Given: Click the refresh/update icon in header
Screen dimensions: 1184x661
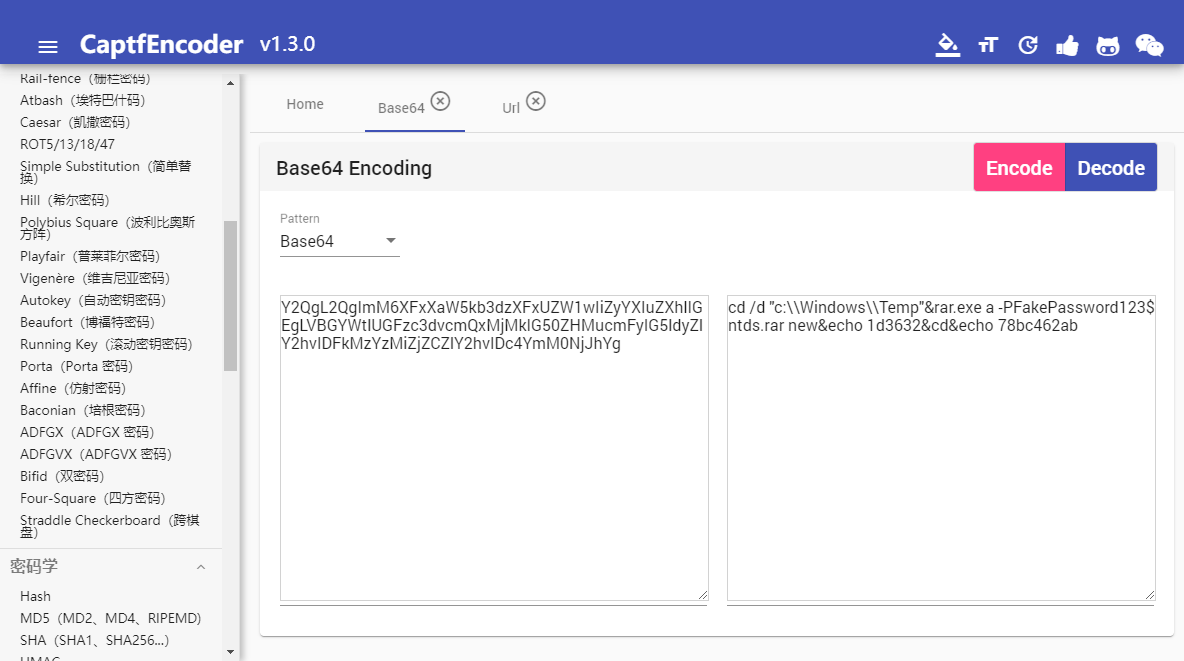Looking at the screenshot, I should [x=1028, y=45].
